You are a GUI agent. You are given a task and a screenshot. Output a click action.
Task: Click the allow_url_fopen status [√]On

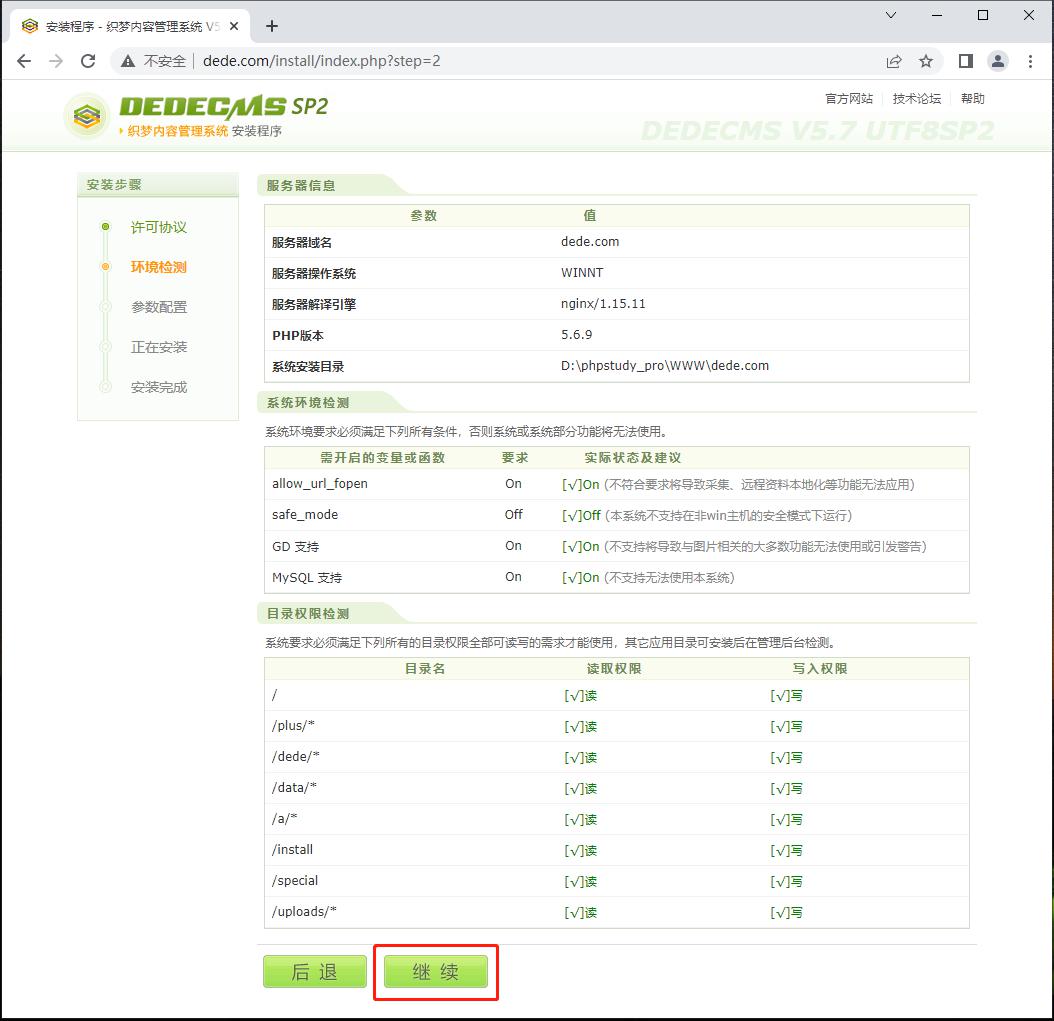coord(580,485)
